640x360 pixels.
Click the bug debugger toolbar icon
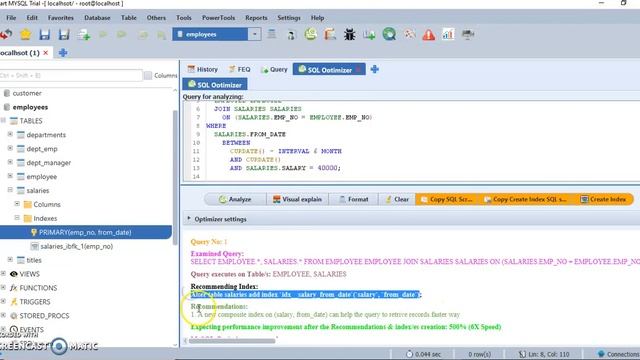click(349, 35)
